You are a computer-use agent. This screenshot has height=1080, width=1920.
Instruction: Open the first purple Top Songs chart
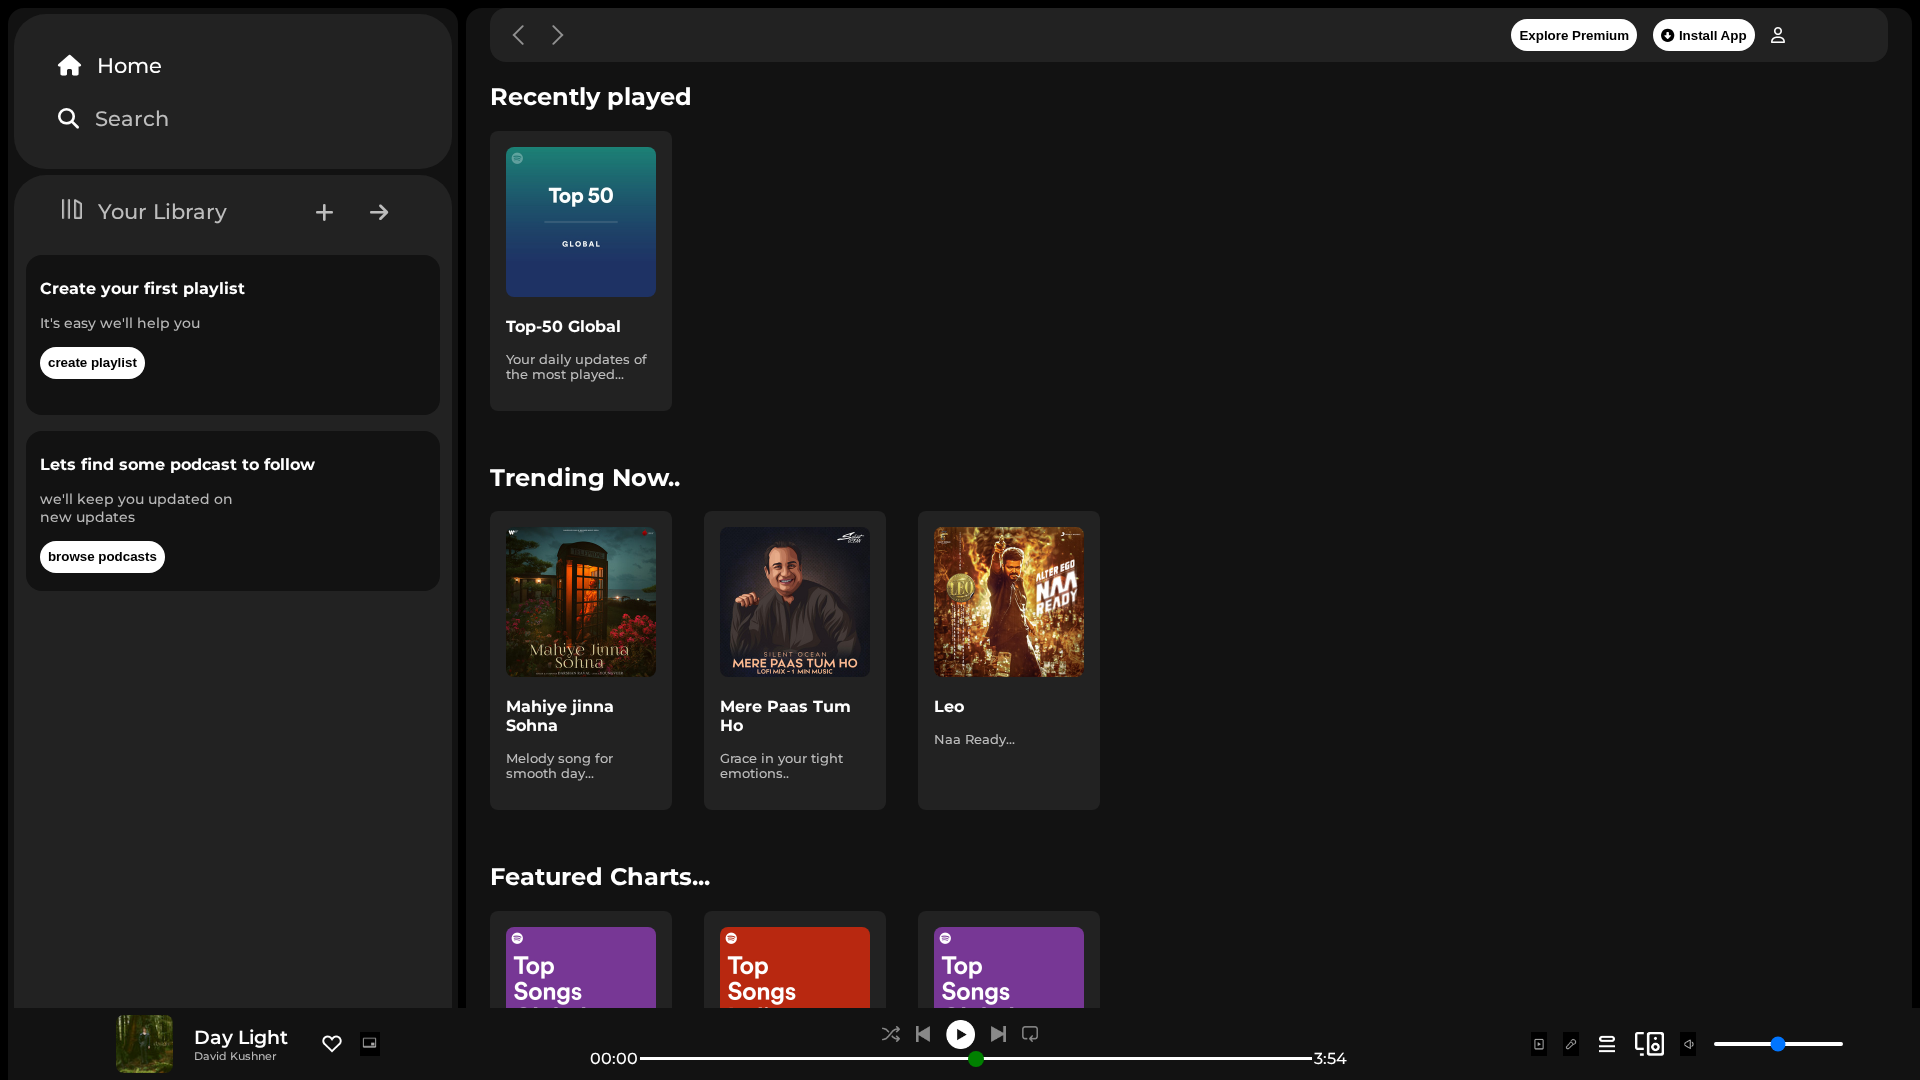click(581, 967)
